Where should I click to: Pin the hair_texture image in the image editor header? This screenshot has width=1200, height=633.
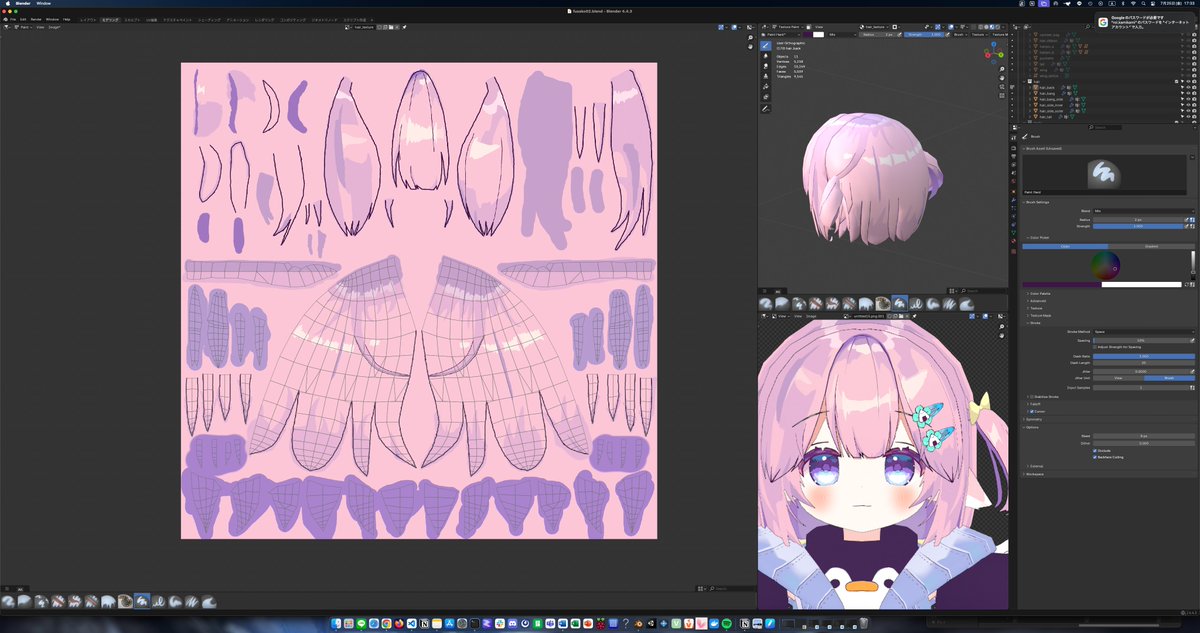(x=404, y=27)
